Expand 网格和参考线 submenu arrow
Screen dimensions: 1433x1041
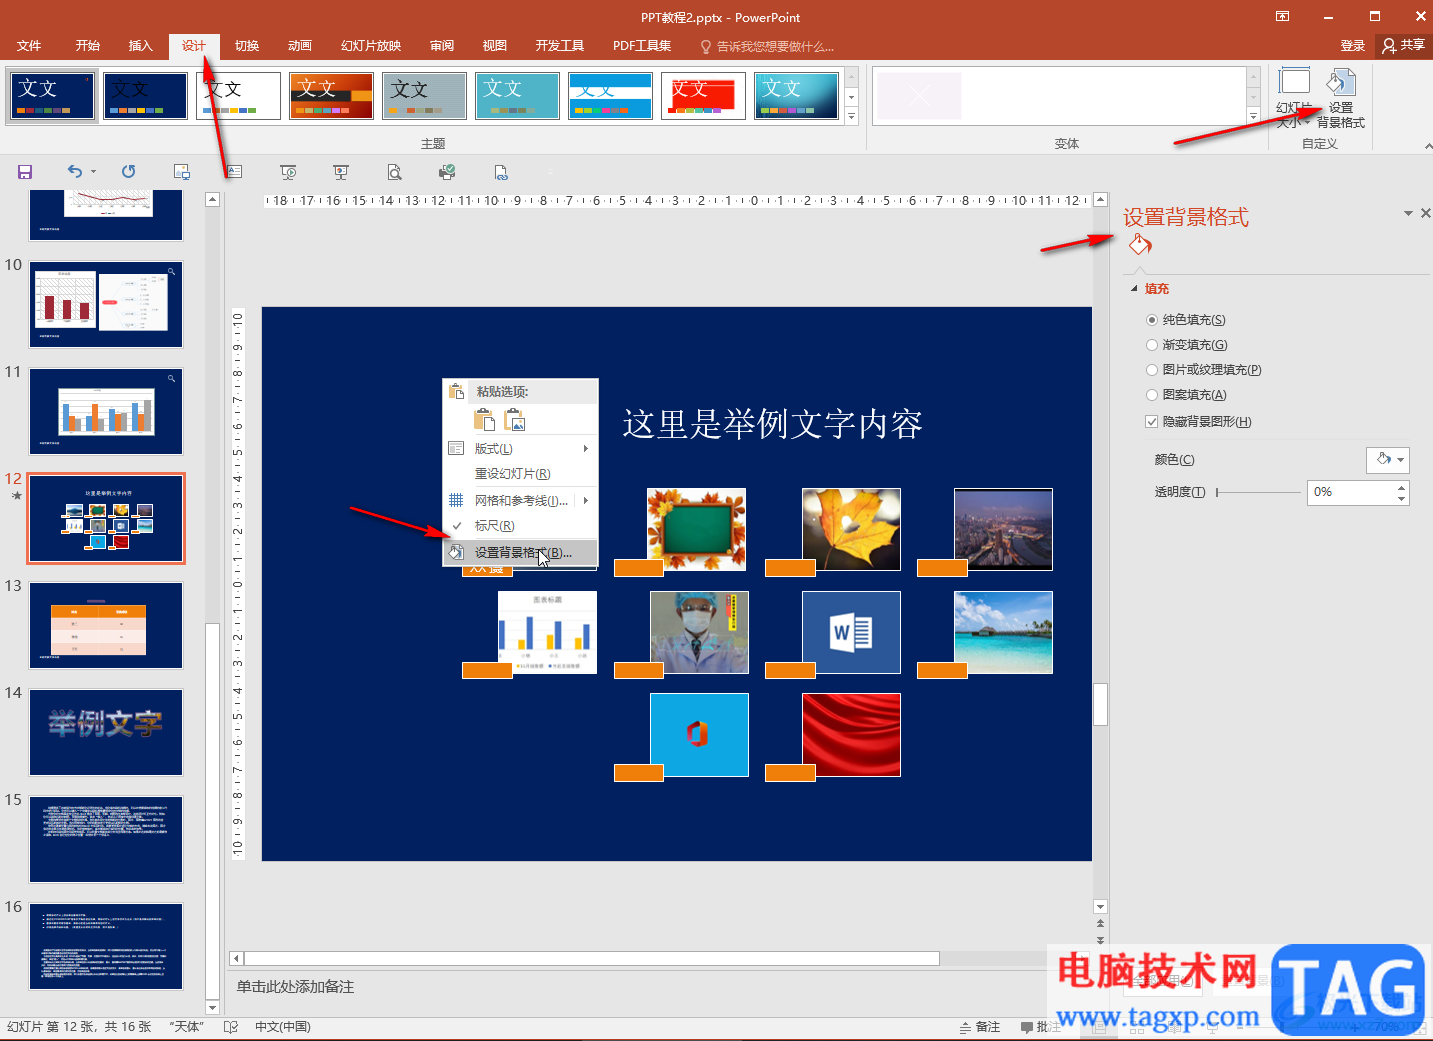586,500
